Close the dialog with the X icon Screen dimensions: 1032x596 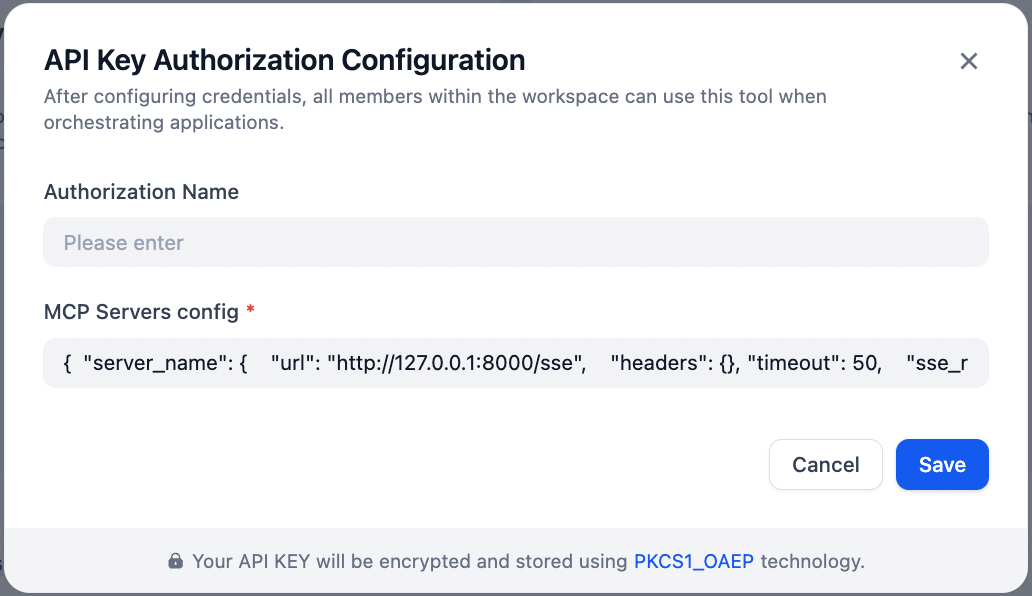[x=968, y=61]
